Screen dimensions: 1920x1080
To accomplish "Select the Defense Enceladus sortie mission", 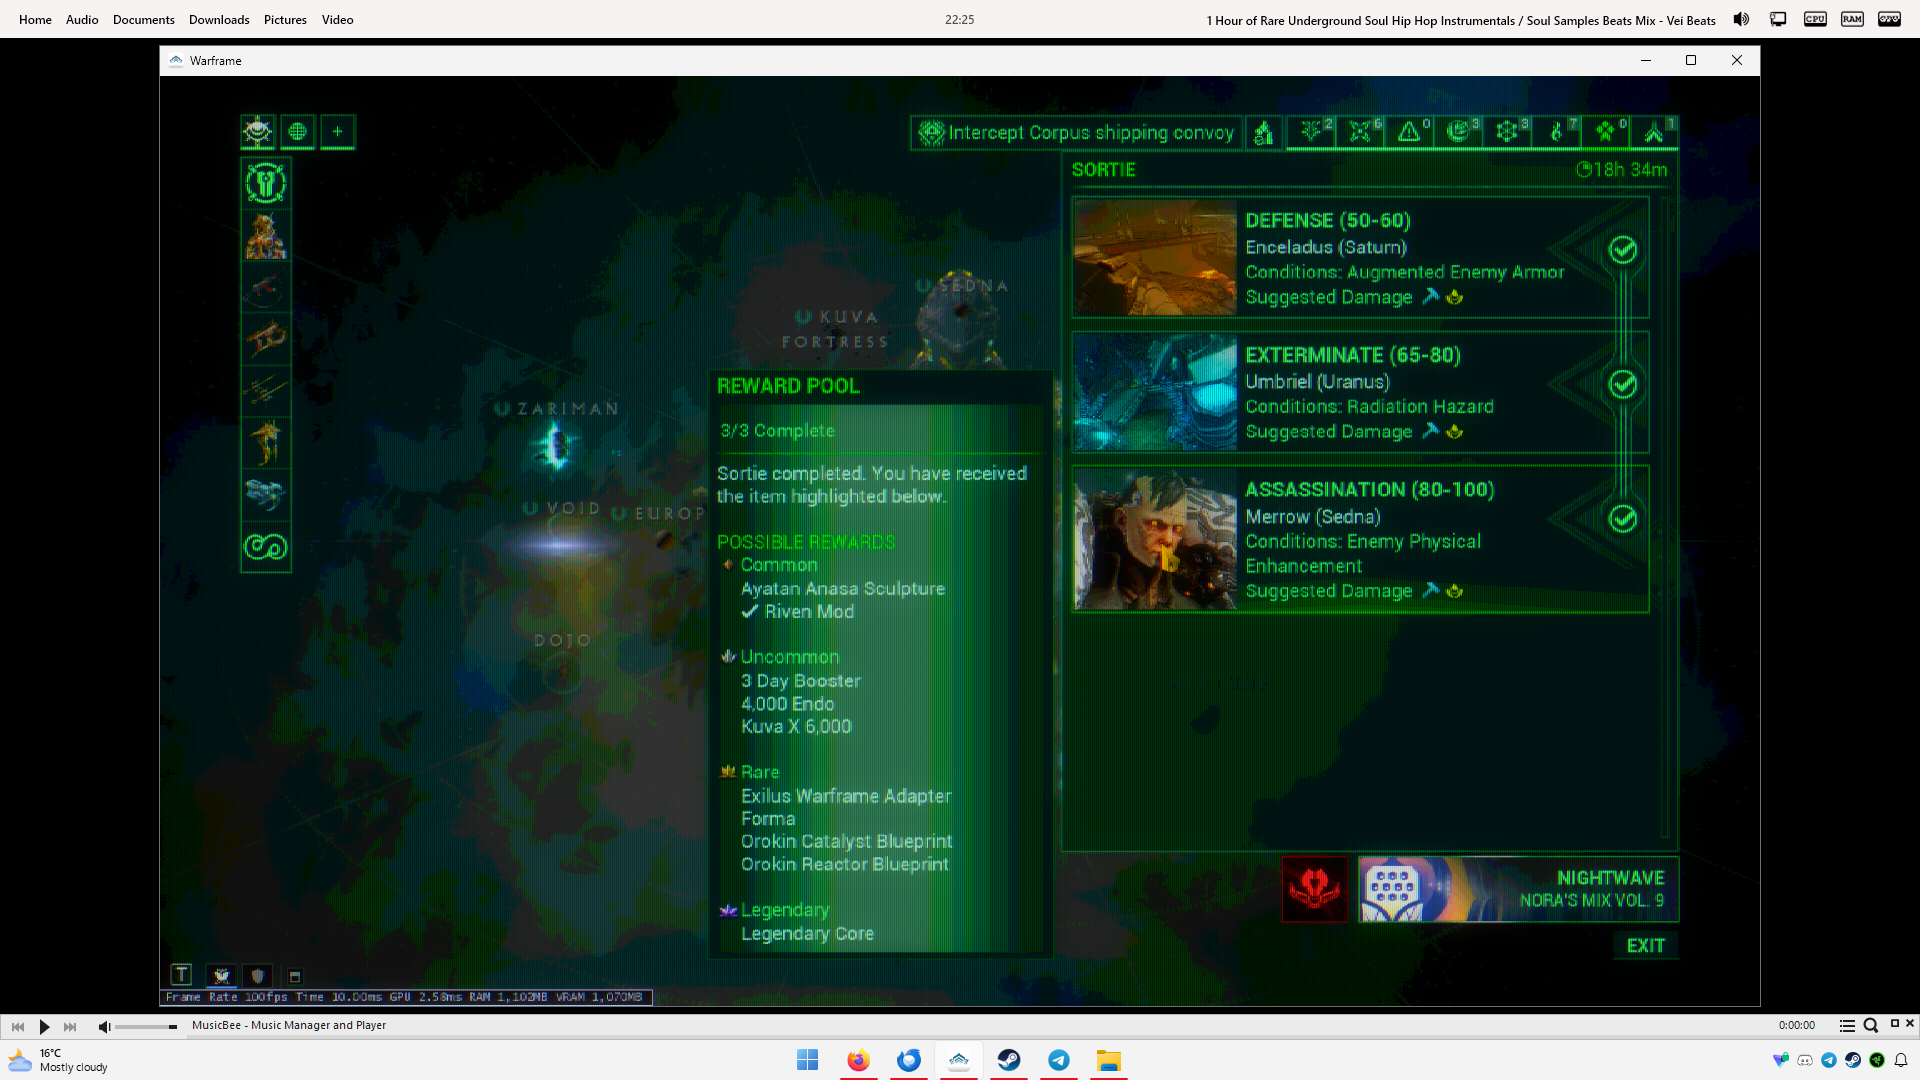I will pos(1360,257).
